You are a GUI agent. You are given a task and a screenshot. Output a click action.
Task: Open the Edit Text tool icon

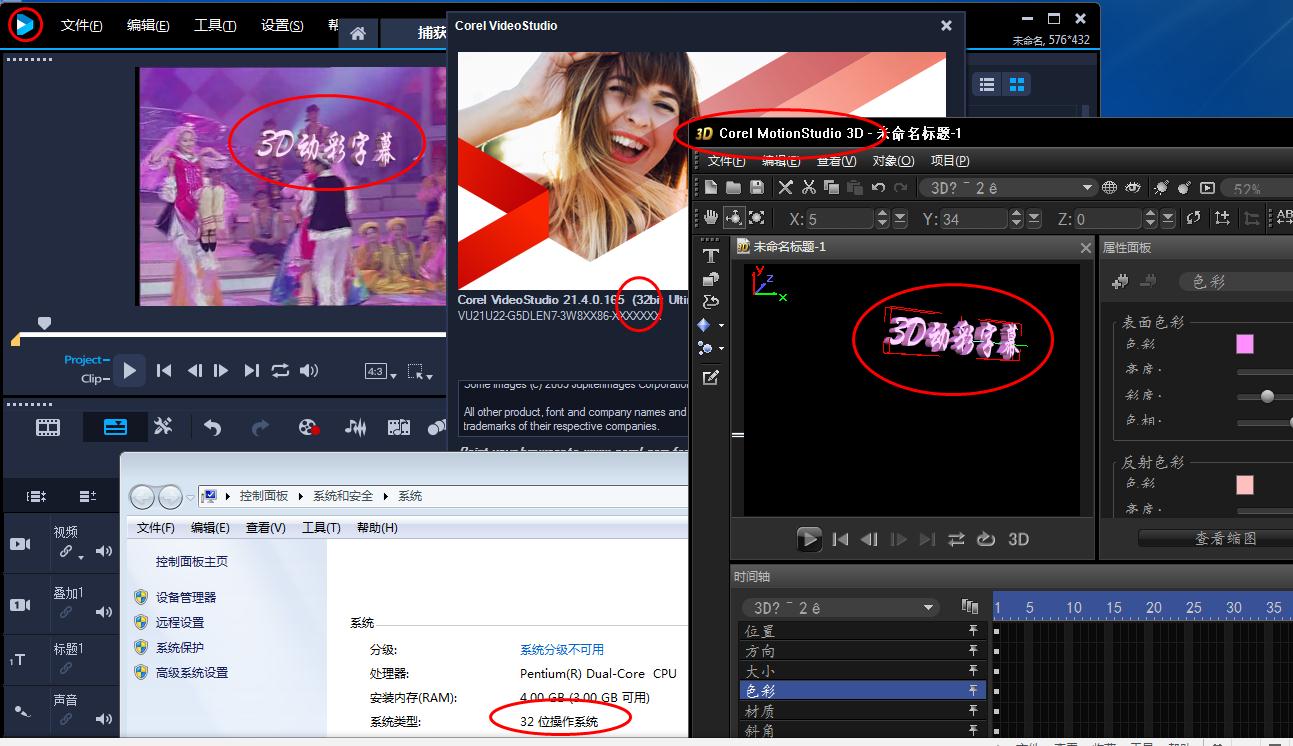pyautogui.click(x=710, y=378)
